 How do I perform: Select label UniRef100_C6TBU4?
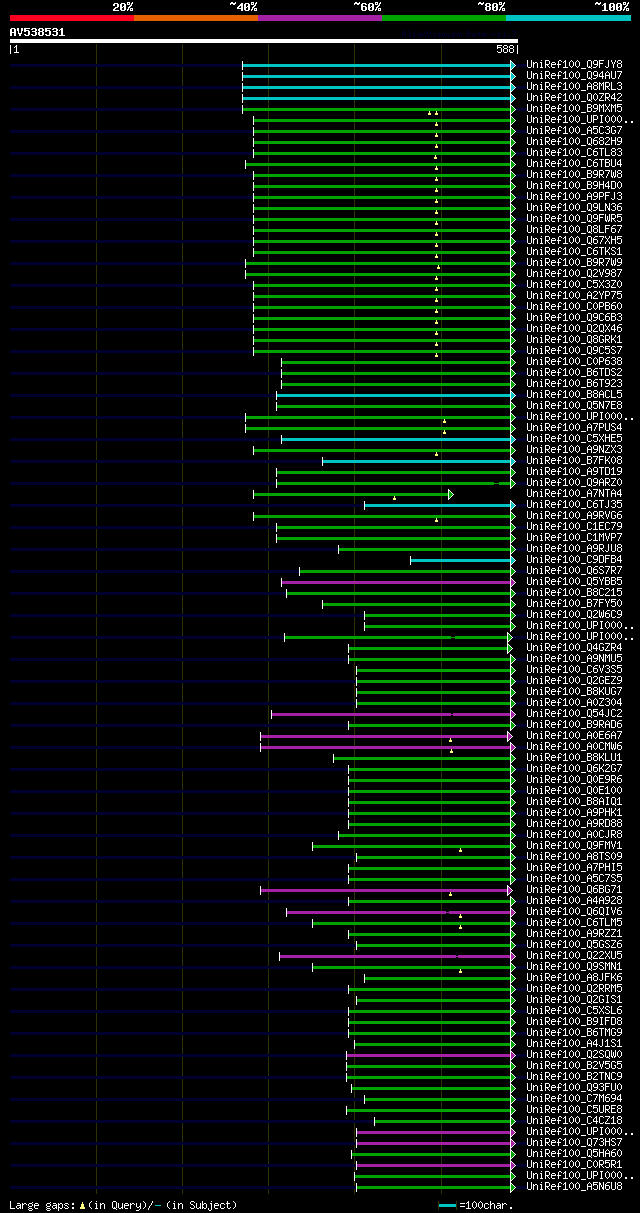click(x=574, y=163)
